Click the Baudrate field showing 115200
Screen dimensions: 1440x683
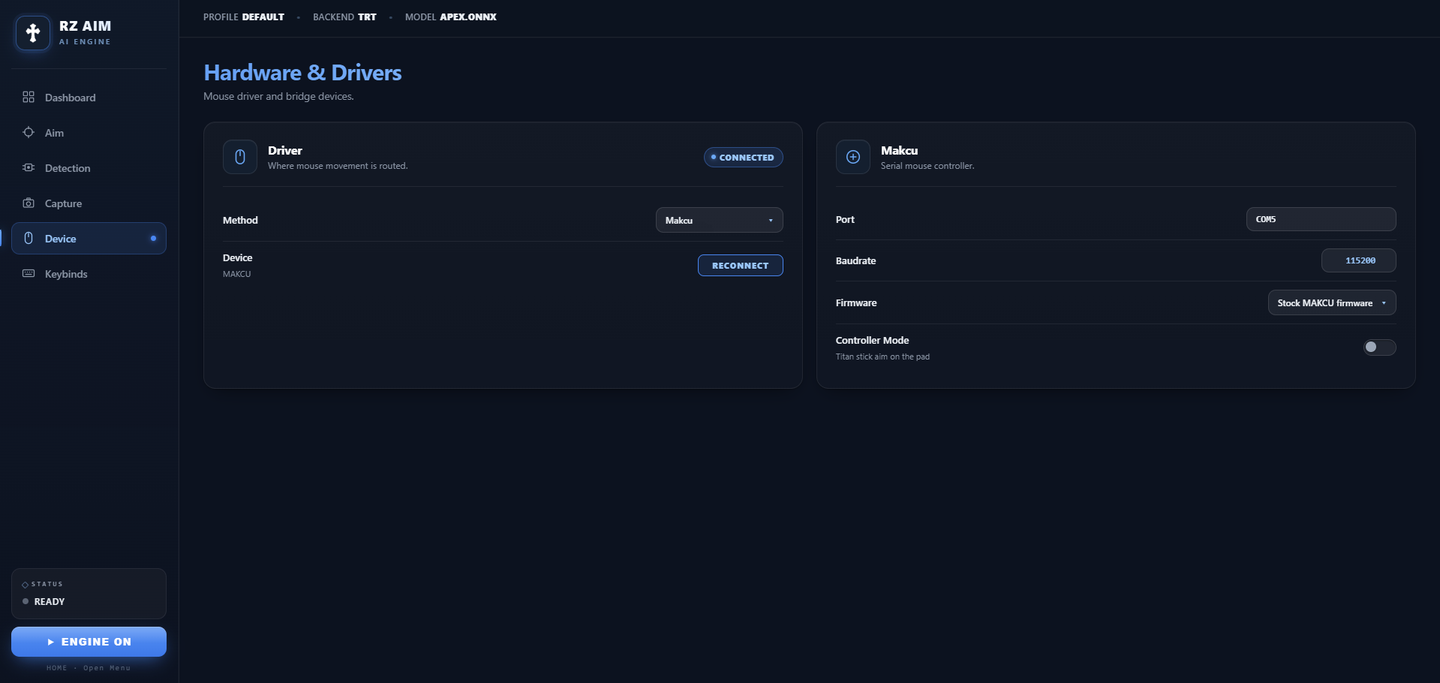click(1359, 260)
